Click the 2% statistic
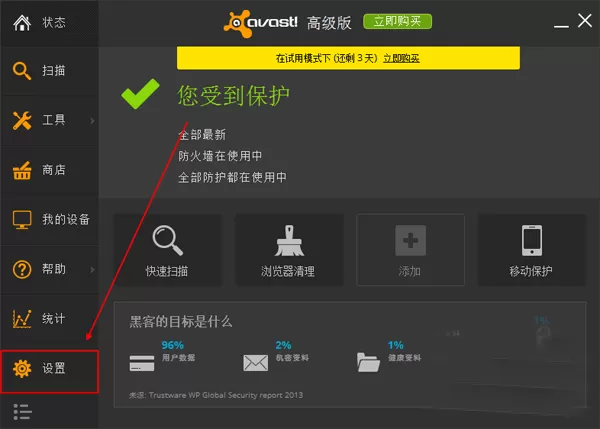Screen dimensions: 600x429 point(284,346)
